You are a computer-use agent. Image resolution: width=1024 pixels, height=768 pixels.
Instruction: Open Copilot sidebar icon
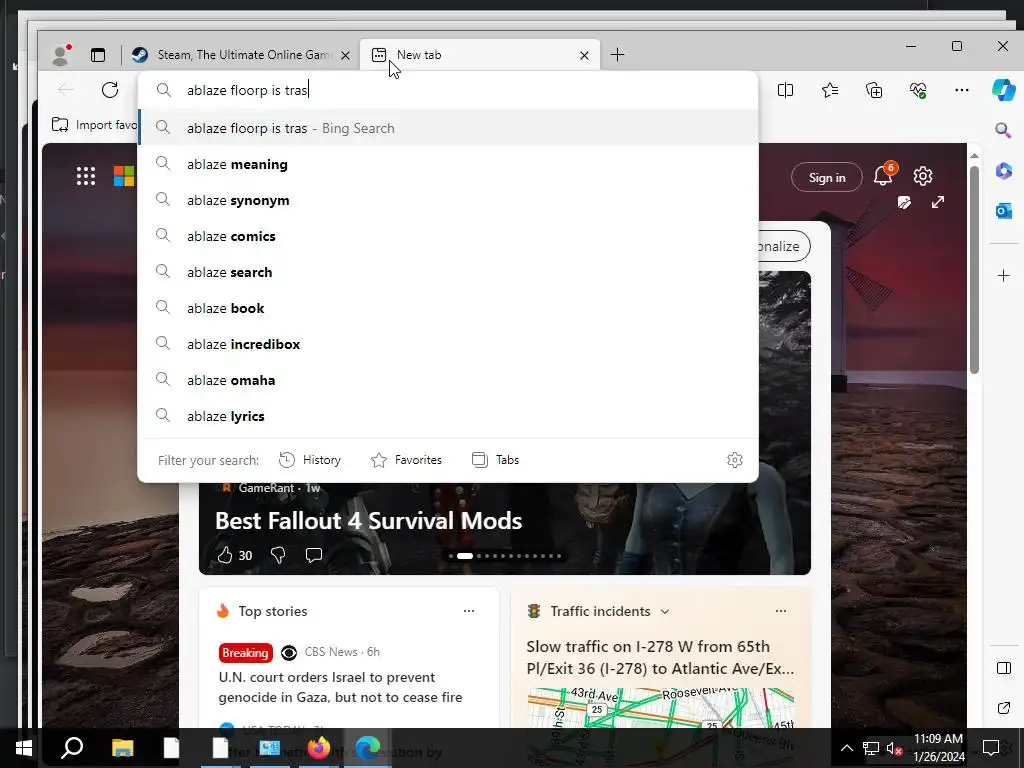pos(1004,89)
